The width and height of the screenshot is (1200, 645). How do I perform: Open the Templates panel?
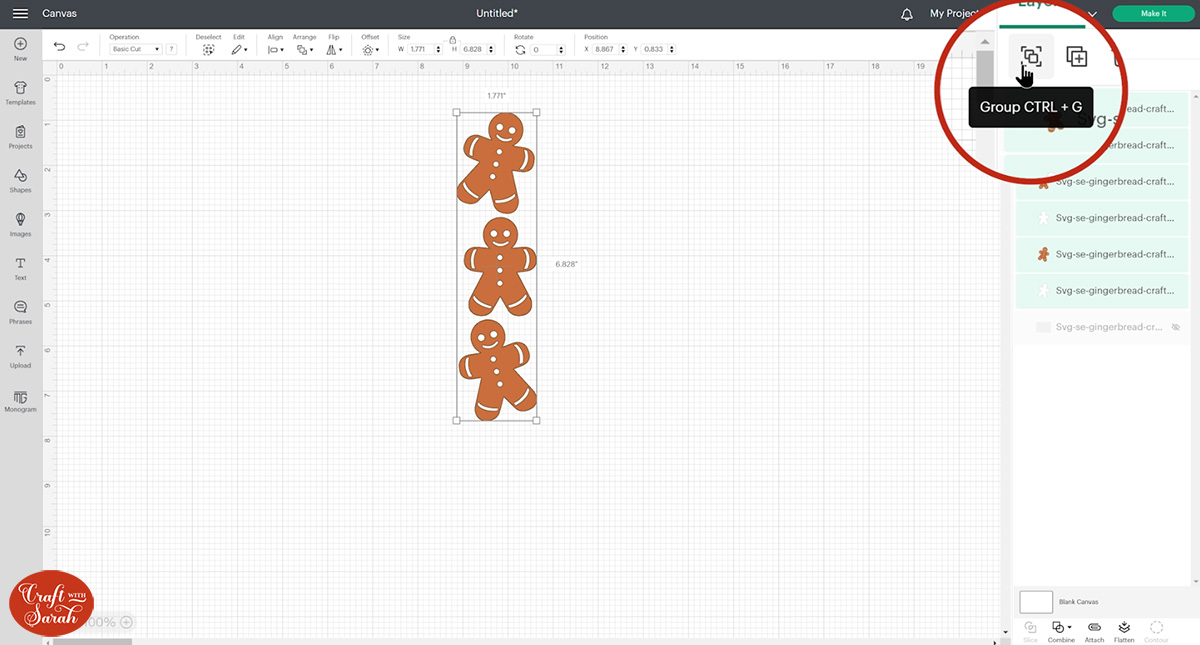pos(20,93)
